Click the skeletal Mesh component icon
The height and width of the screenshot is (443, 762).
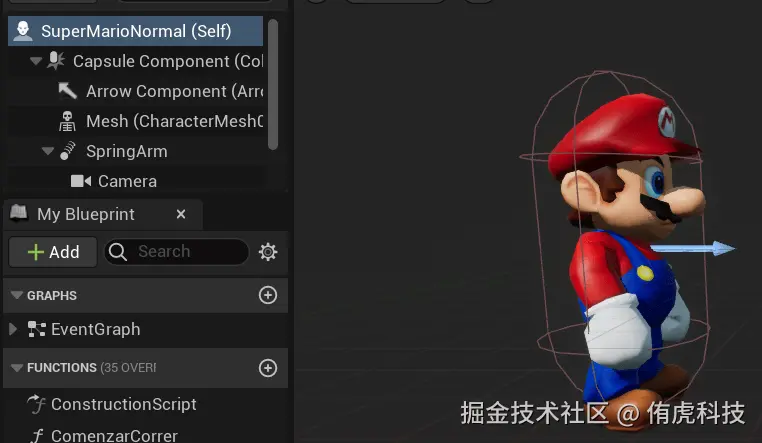click(x=67, y=121)
